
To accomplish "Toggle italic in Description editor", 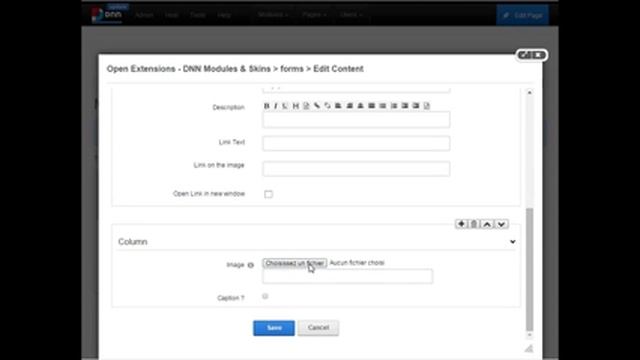I will (276, 106).
